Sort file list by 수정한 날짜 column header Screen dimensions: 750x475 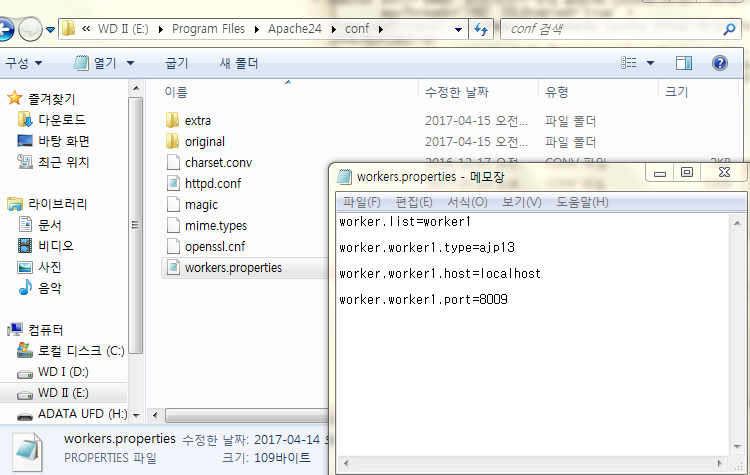tap(457, 92)
